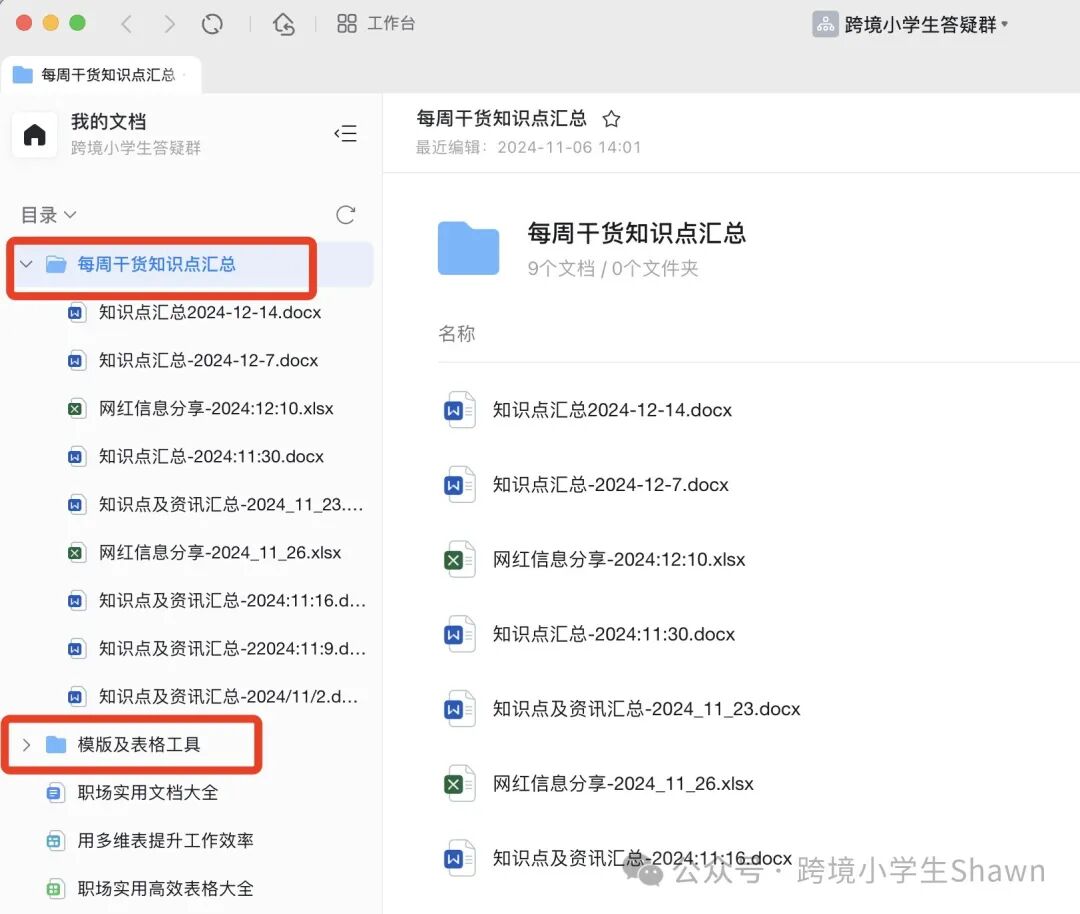The width and height of the screenshot is (1080, 914).
Task: Click Excel icon of 网红信息分享-2024_11_26 in sidebar
Action: point(76,553)
